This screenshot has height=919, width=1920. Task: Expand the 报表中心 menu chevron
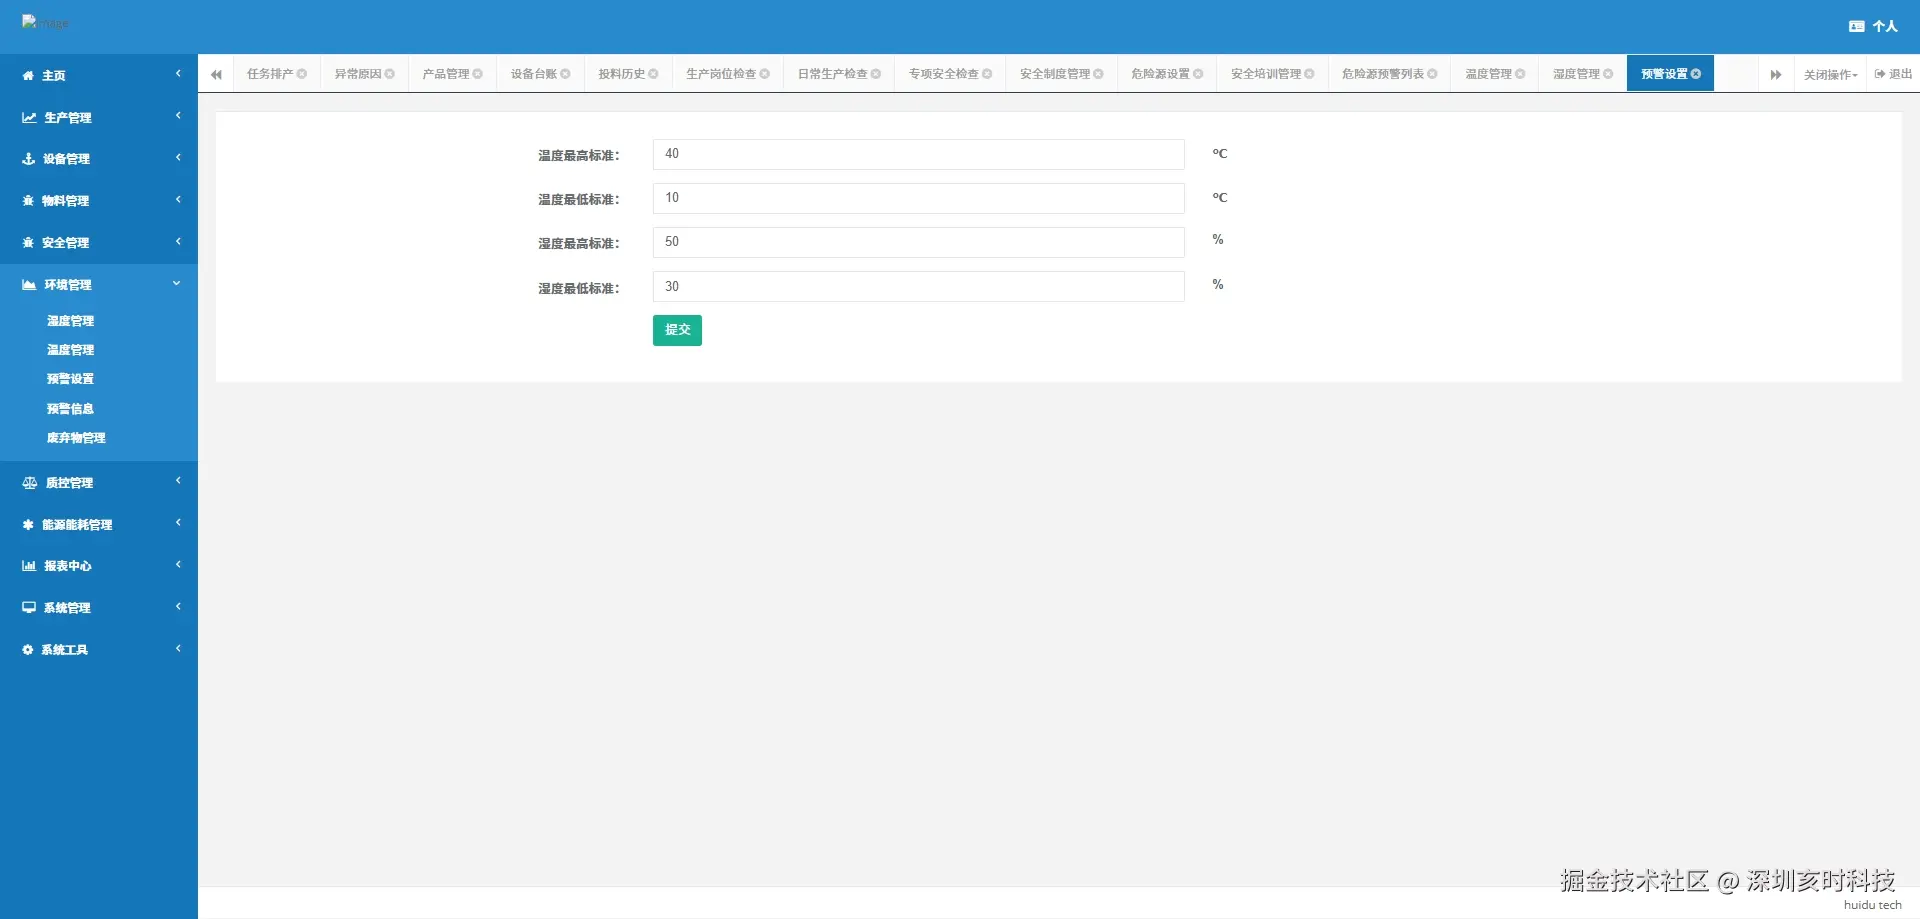(x=178, y=565)
